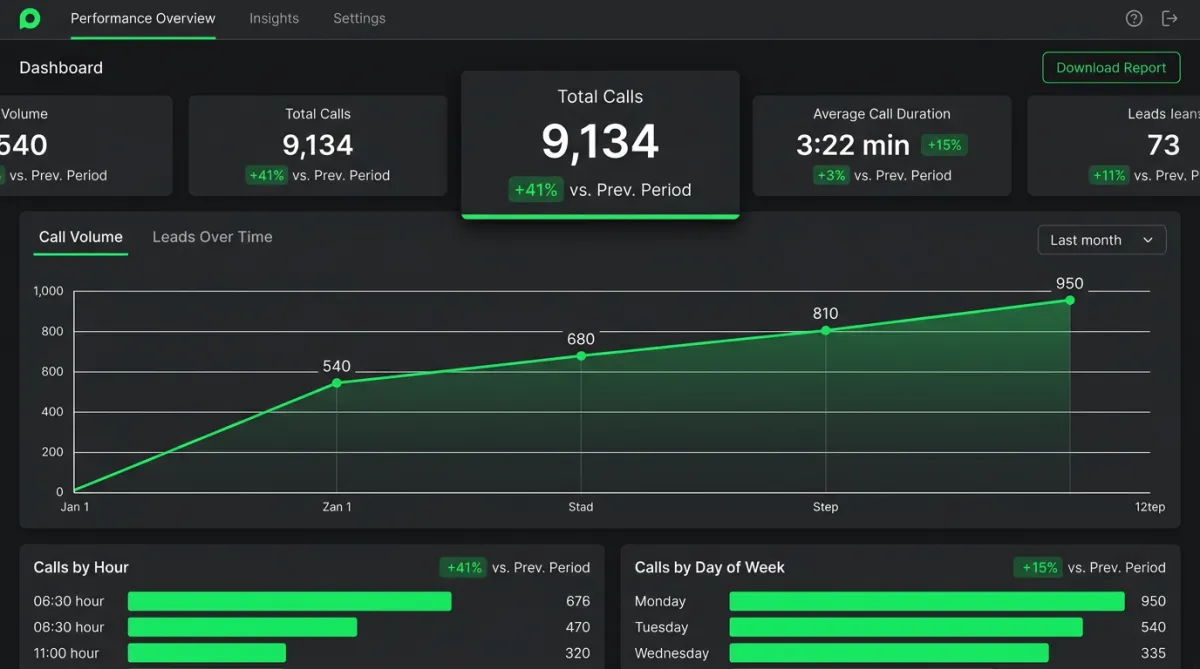The image size is (1200, 669).
Task: Click the Dashboard page title
Action: click(x=61, y=68)
